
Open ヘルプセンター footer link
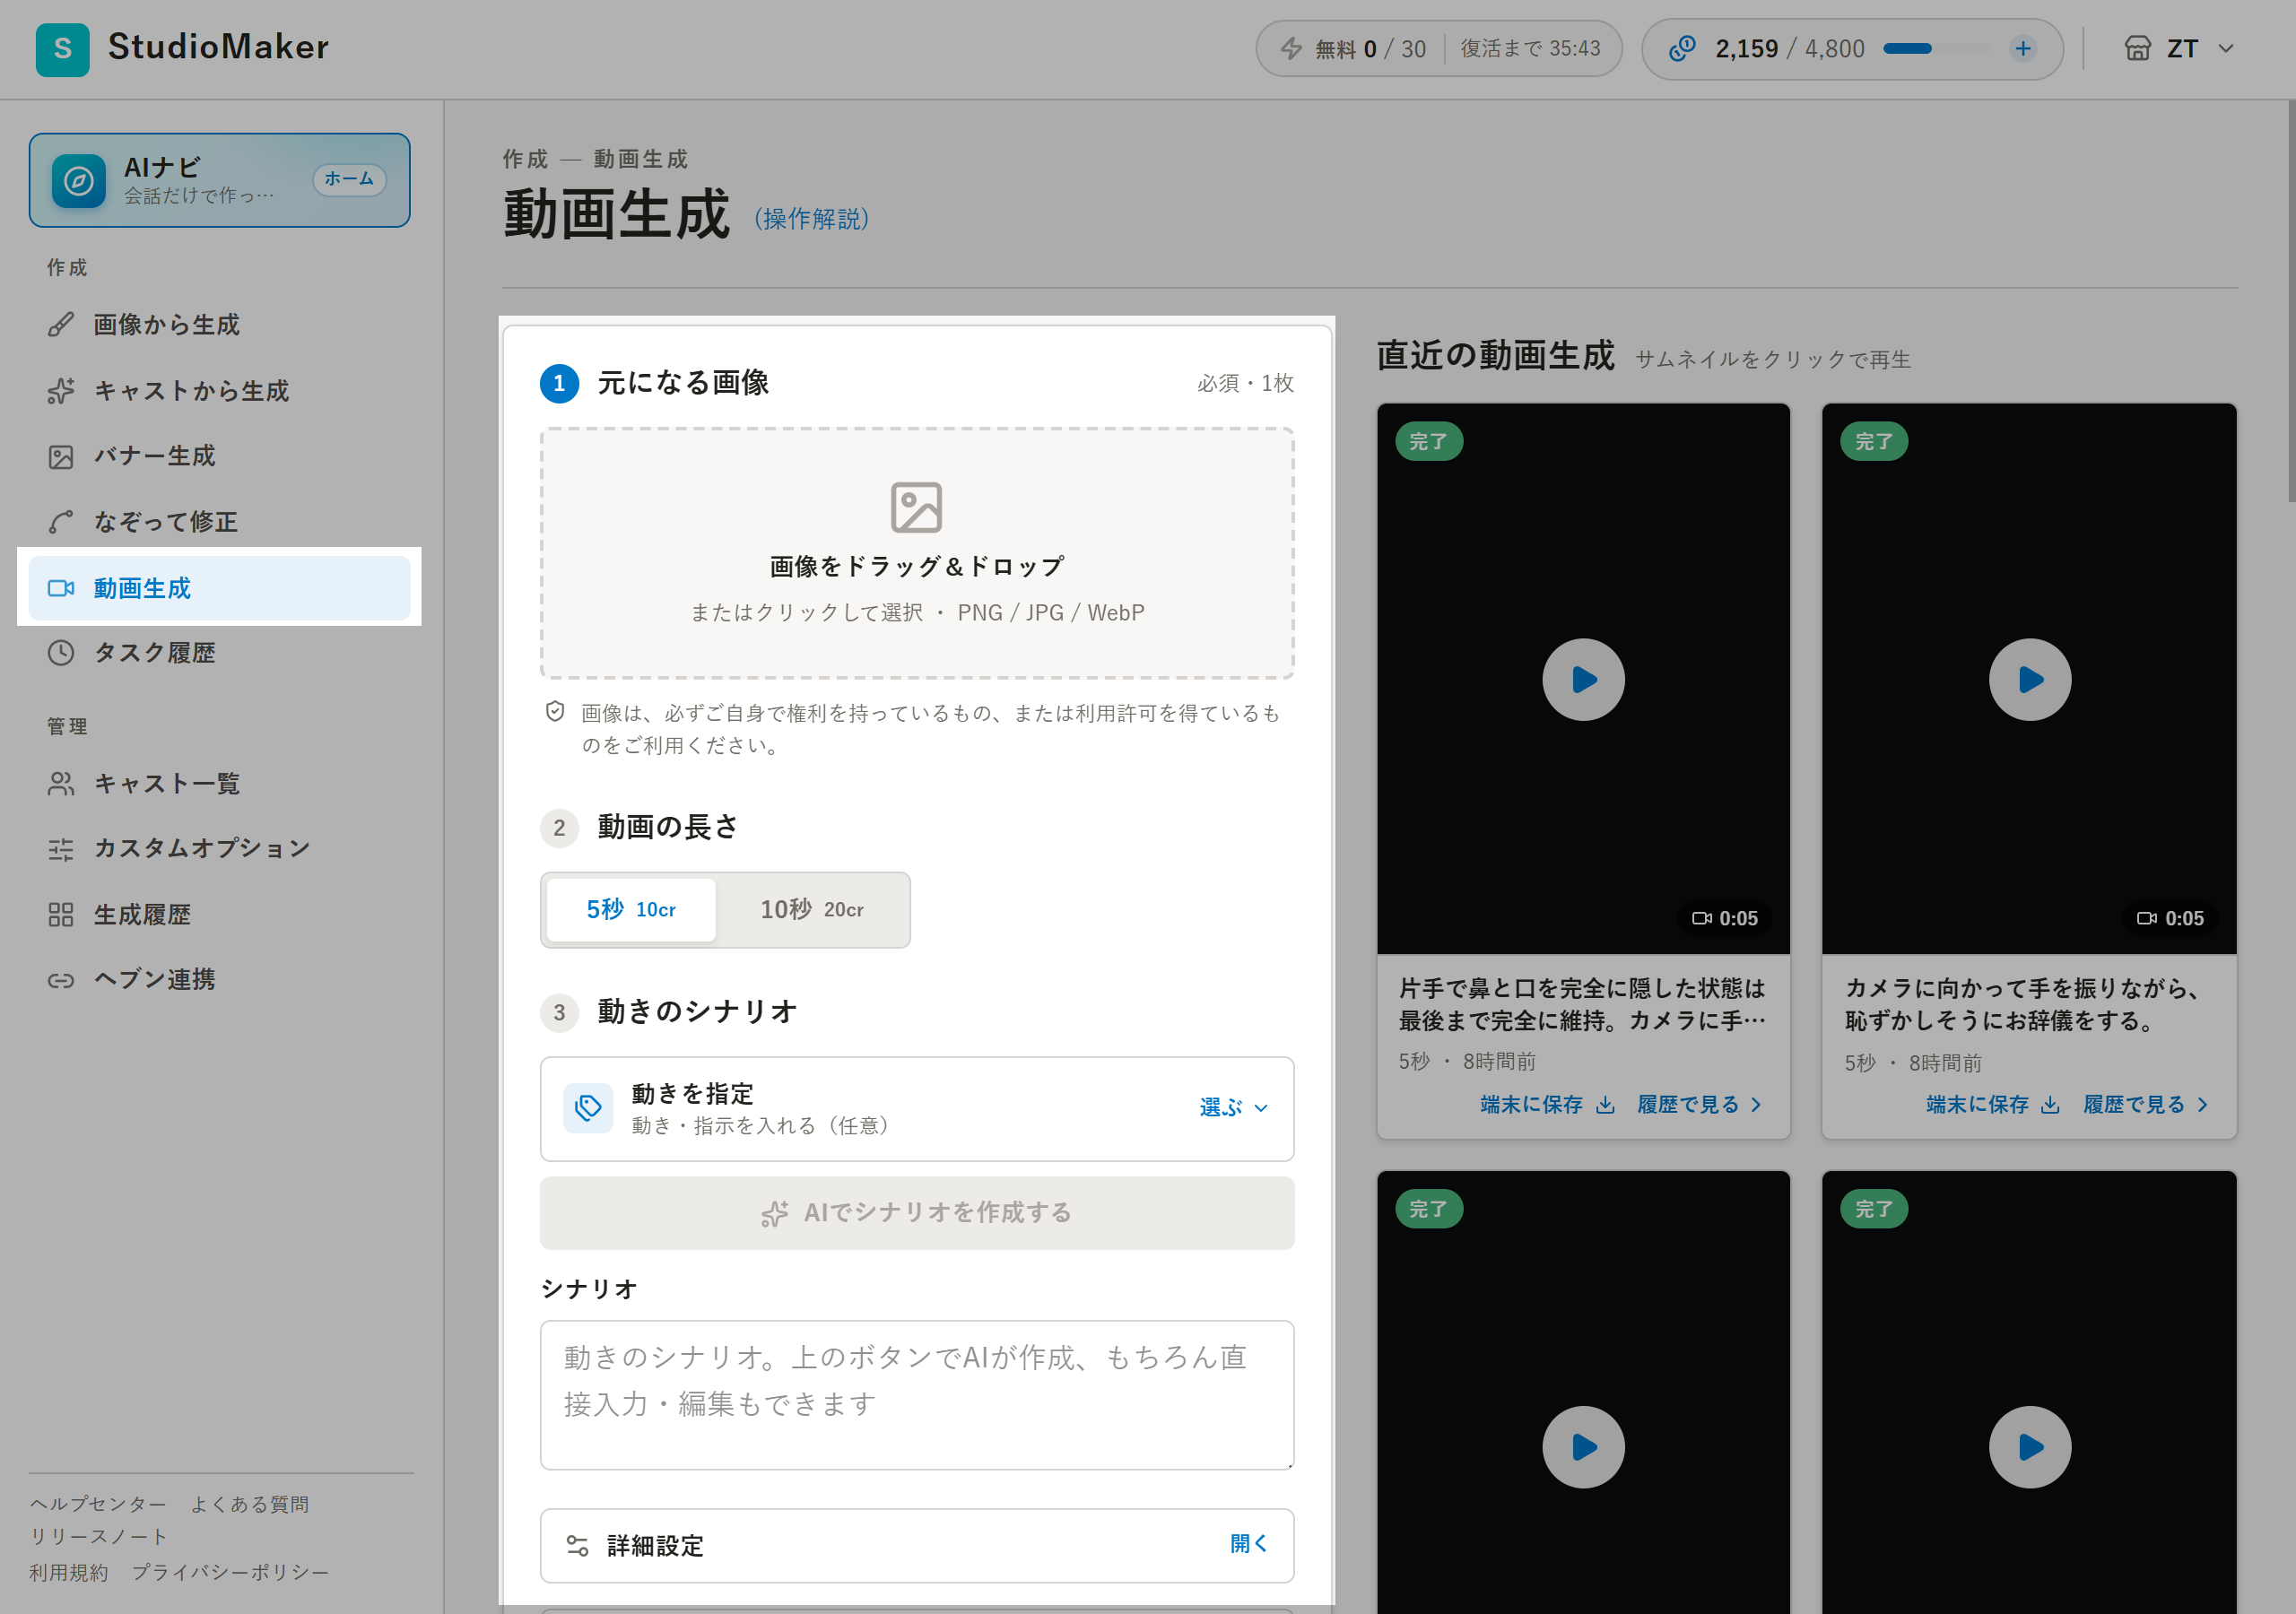click(x=98, y=1505)
